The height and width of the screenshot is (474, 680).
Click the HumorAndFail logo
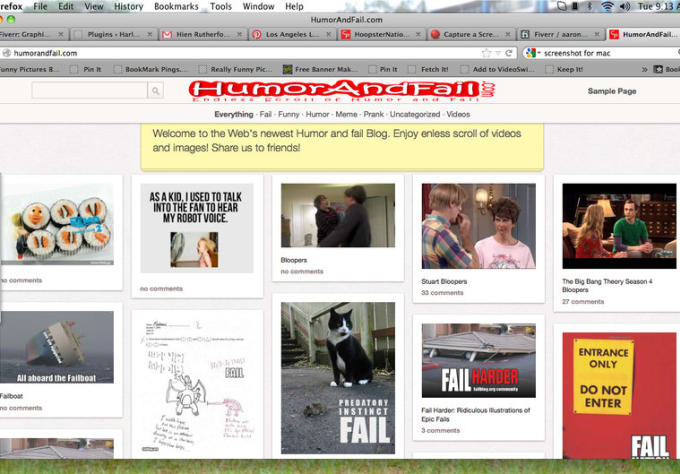click(342, 91)
